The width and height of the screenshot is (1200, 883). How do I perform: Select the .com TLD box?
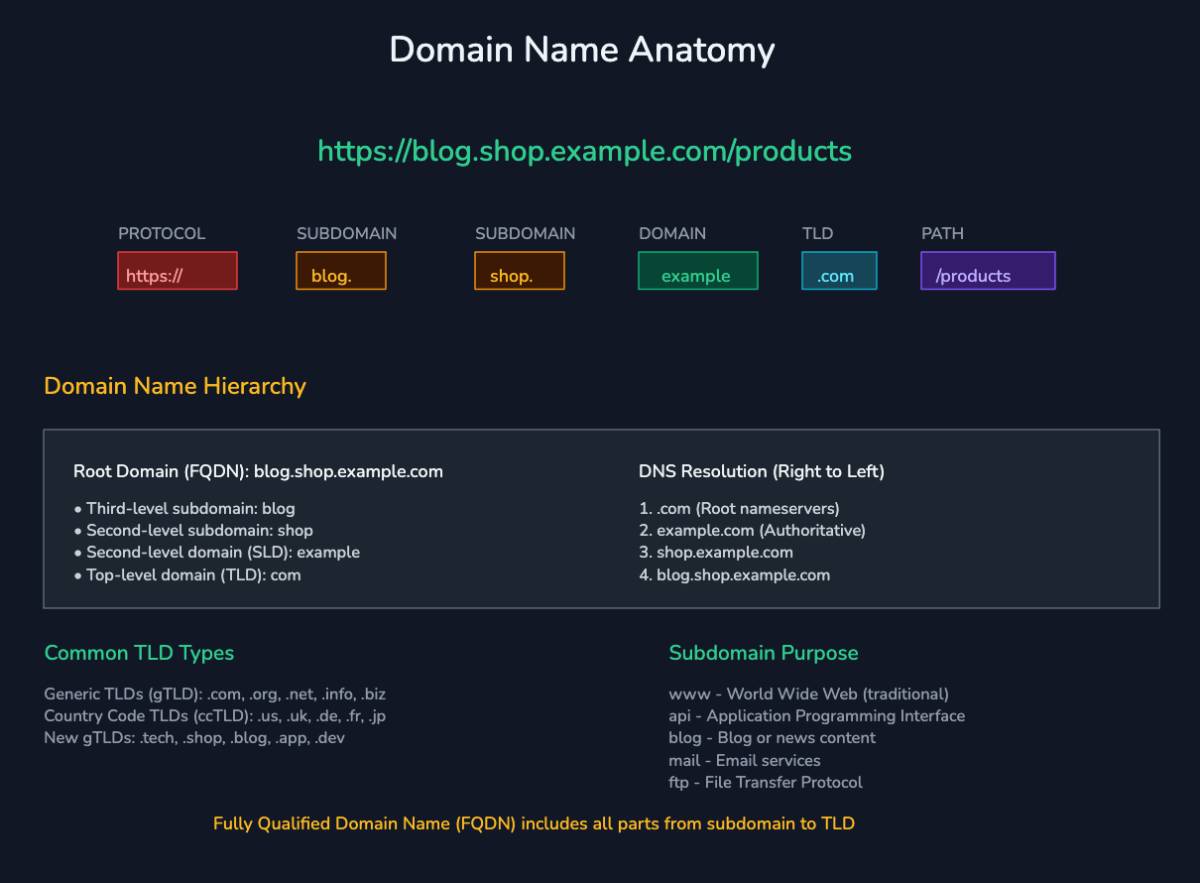pyautogui.click(x=839, y=270)
